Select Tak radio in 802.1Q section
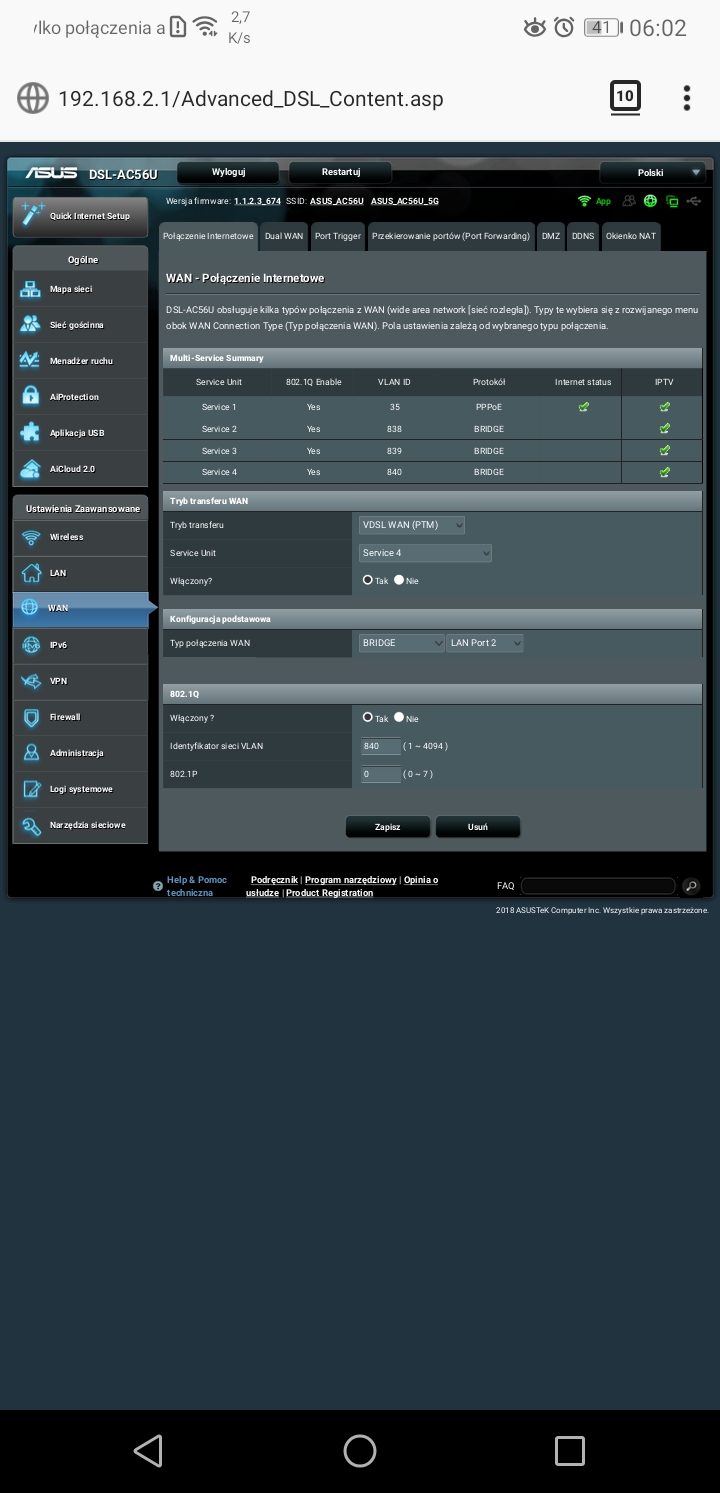This screenshot has width=720, height=1493. (368, 718)
